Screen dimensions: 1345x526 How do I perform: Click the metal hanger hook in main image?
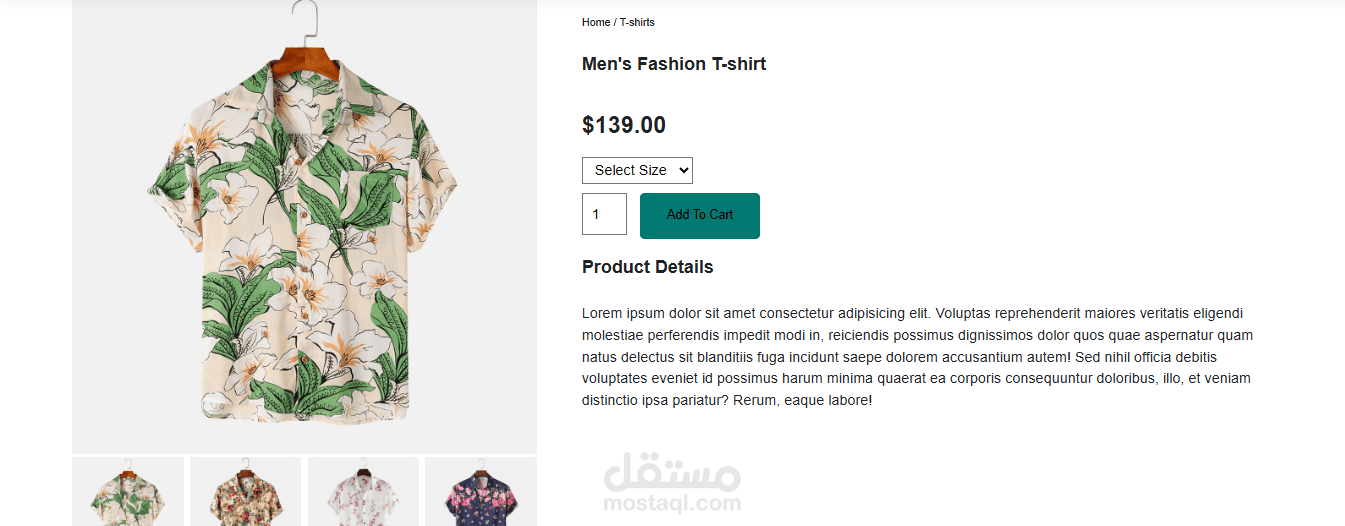pyautogui.click(x=305, y=20)
